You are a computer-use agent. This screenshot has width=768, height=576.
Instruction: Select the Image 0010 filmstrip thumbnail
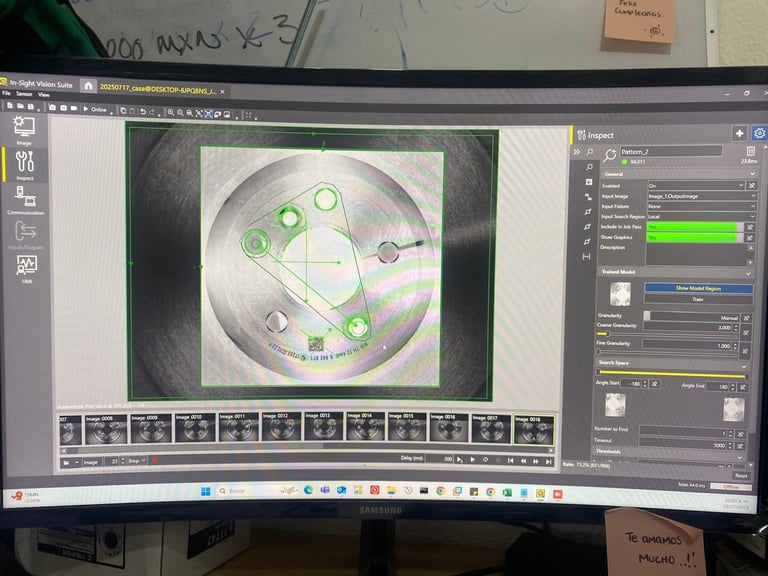[195, 428]
